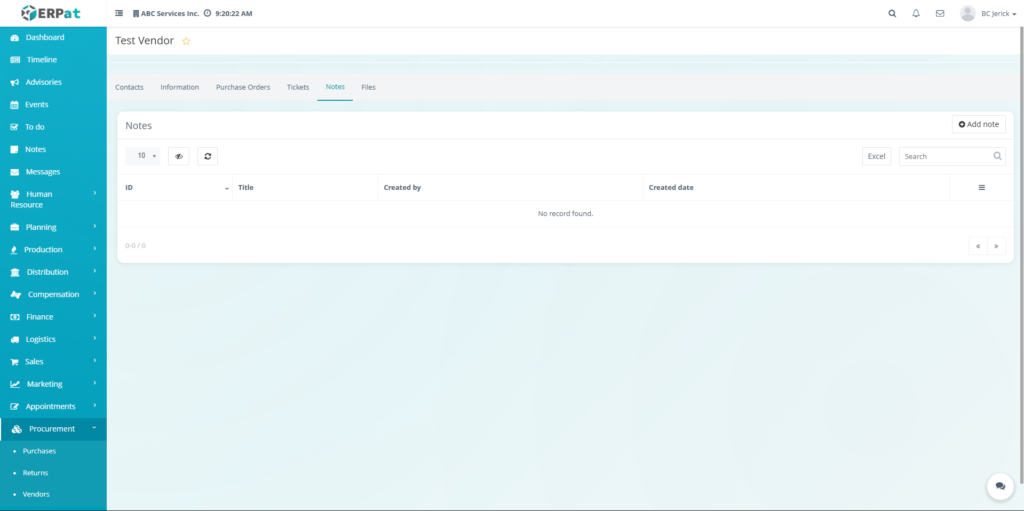This screenshot has width=1024, height=511.
Task: Export the table with the Excel button
Action: tap(876, 156)
